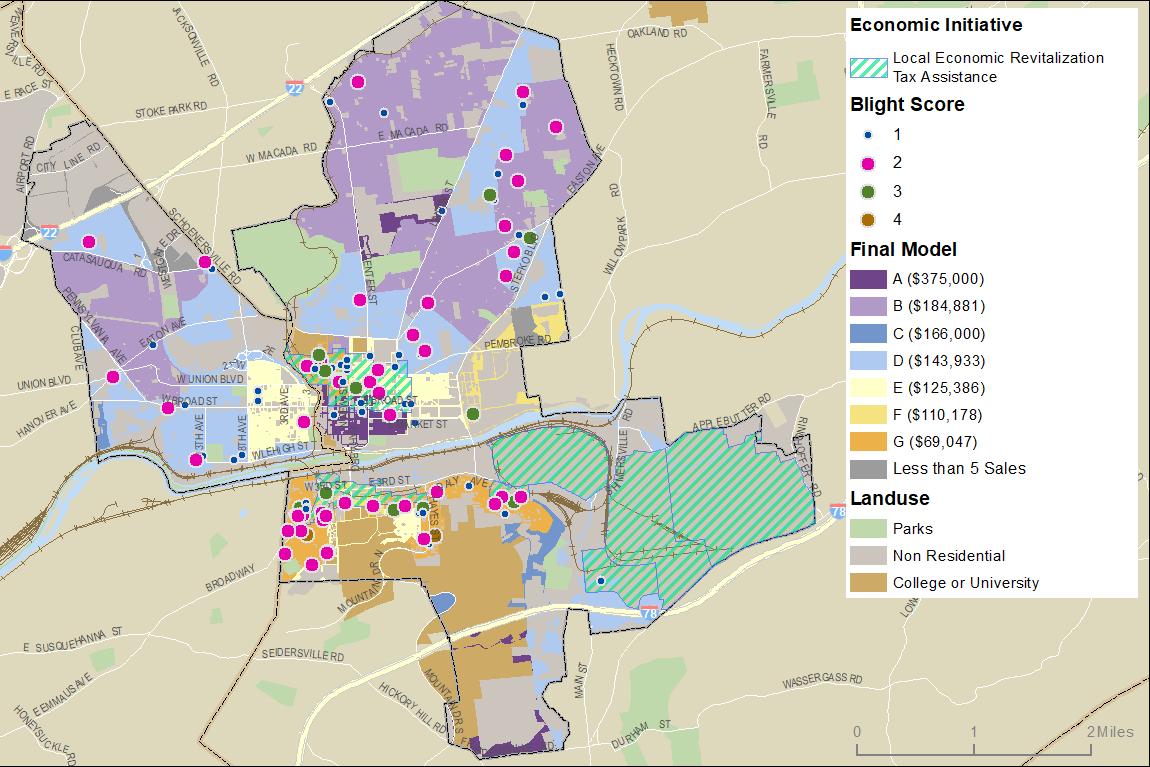Click the WASSERGASS RD street label
1150x767 pixels.
(x=822, y=681)
